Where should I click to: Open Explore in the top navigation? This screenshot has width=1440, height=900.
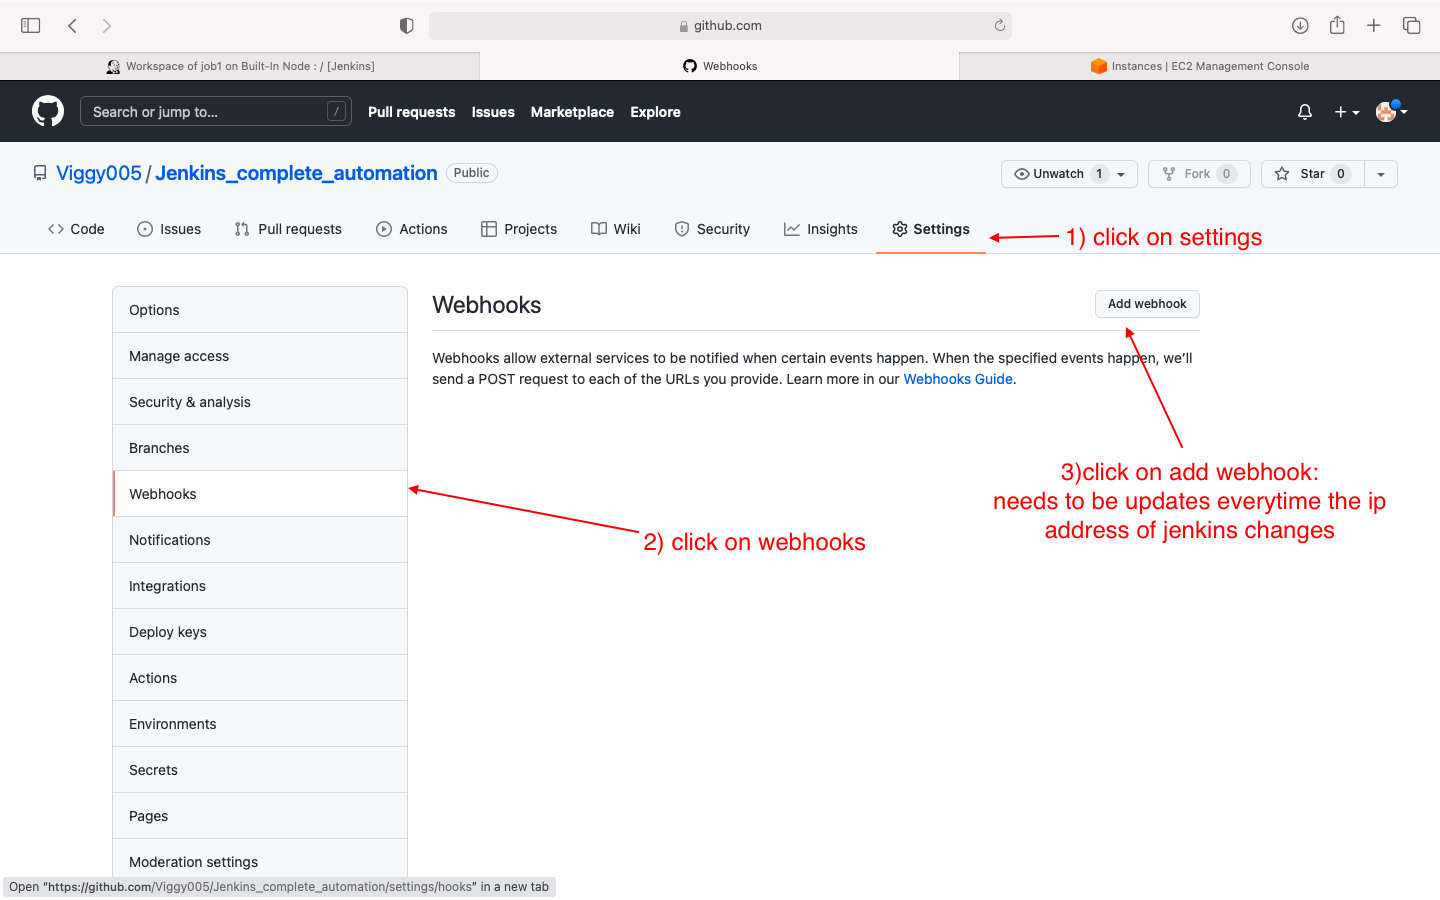(655, 112)
